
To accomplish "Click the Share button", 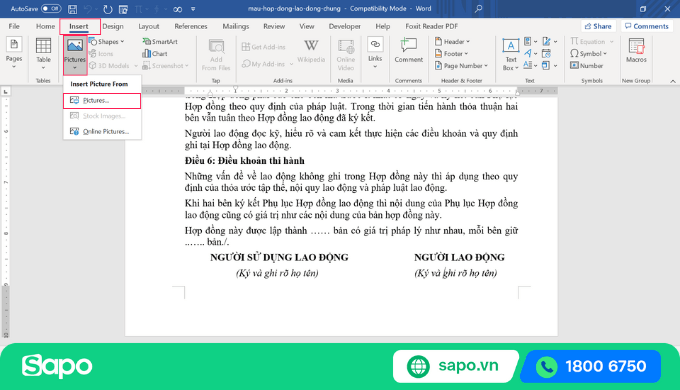I will point(598,26).
